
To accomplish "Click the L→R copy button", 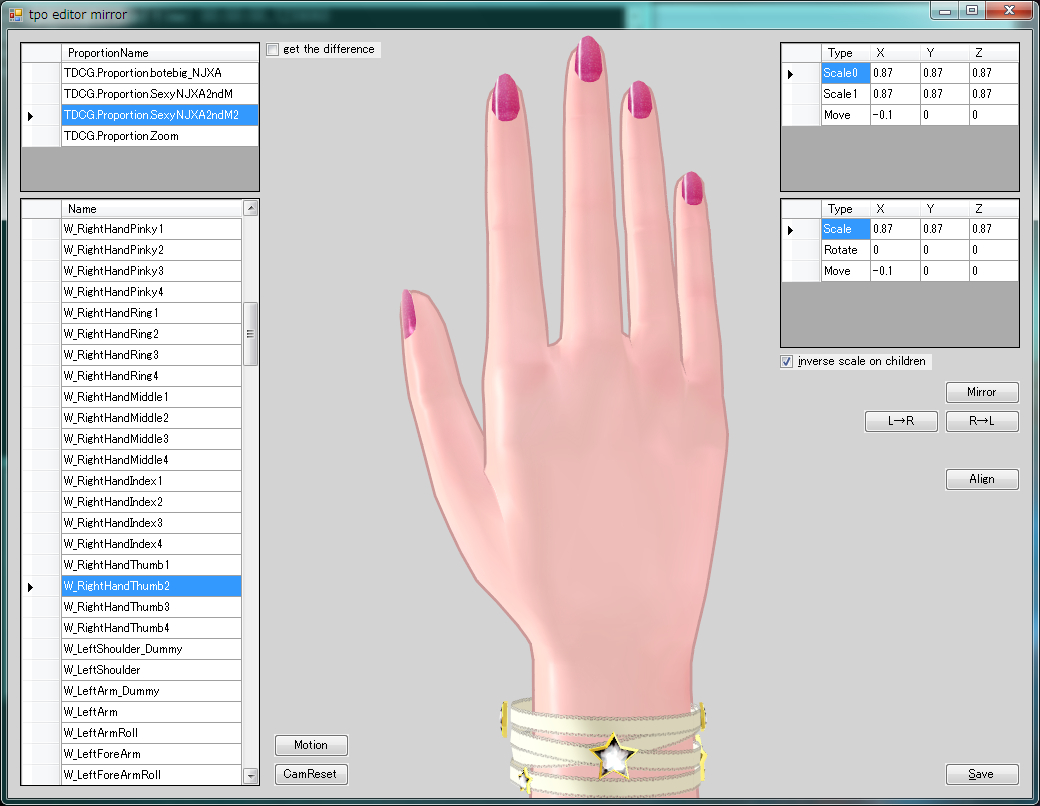I will click(902, 422).
